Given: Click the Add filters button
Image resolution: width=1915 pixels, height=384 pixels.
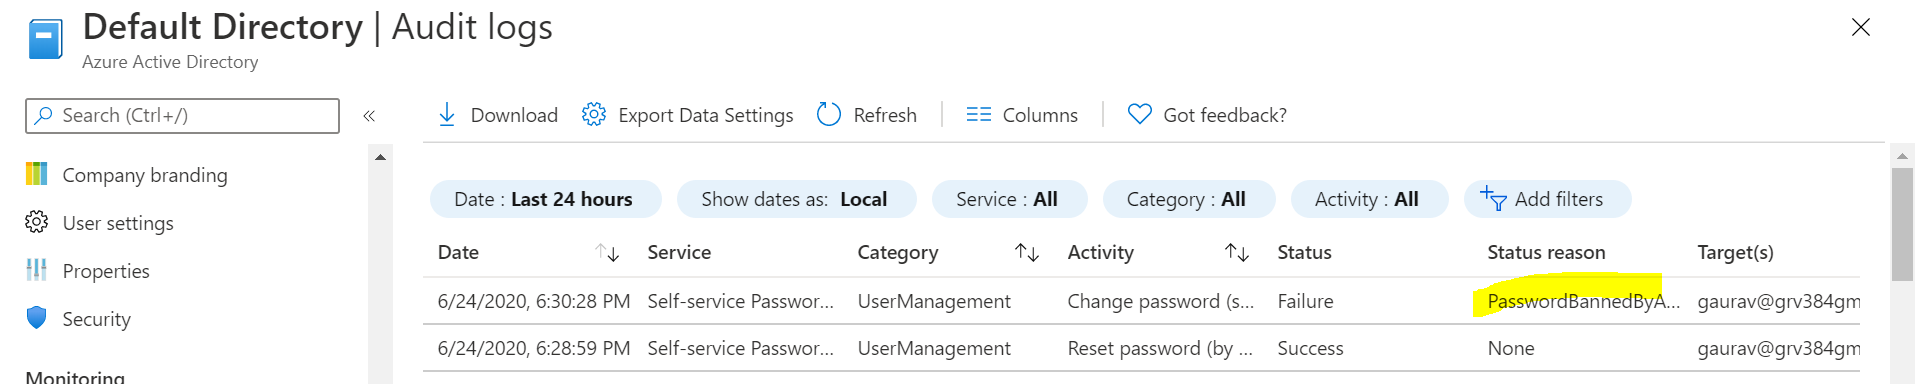Looking at the screenshot, I should tap(1547, 199).
